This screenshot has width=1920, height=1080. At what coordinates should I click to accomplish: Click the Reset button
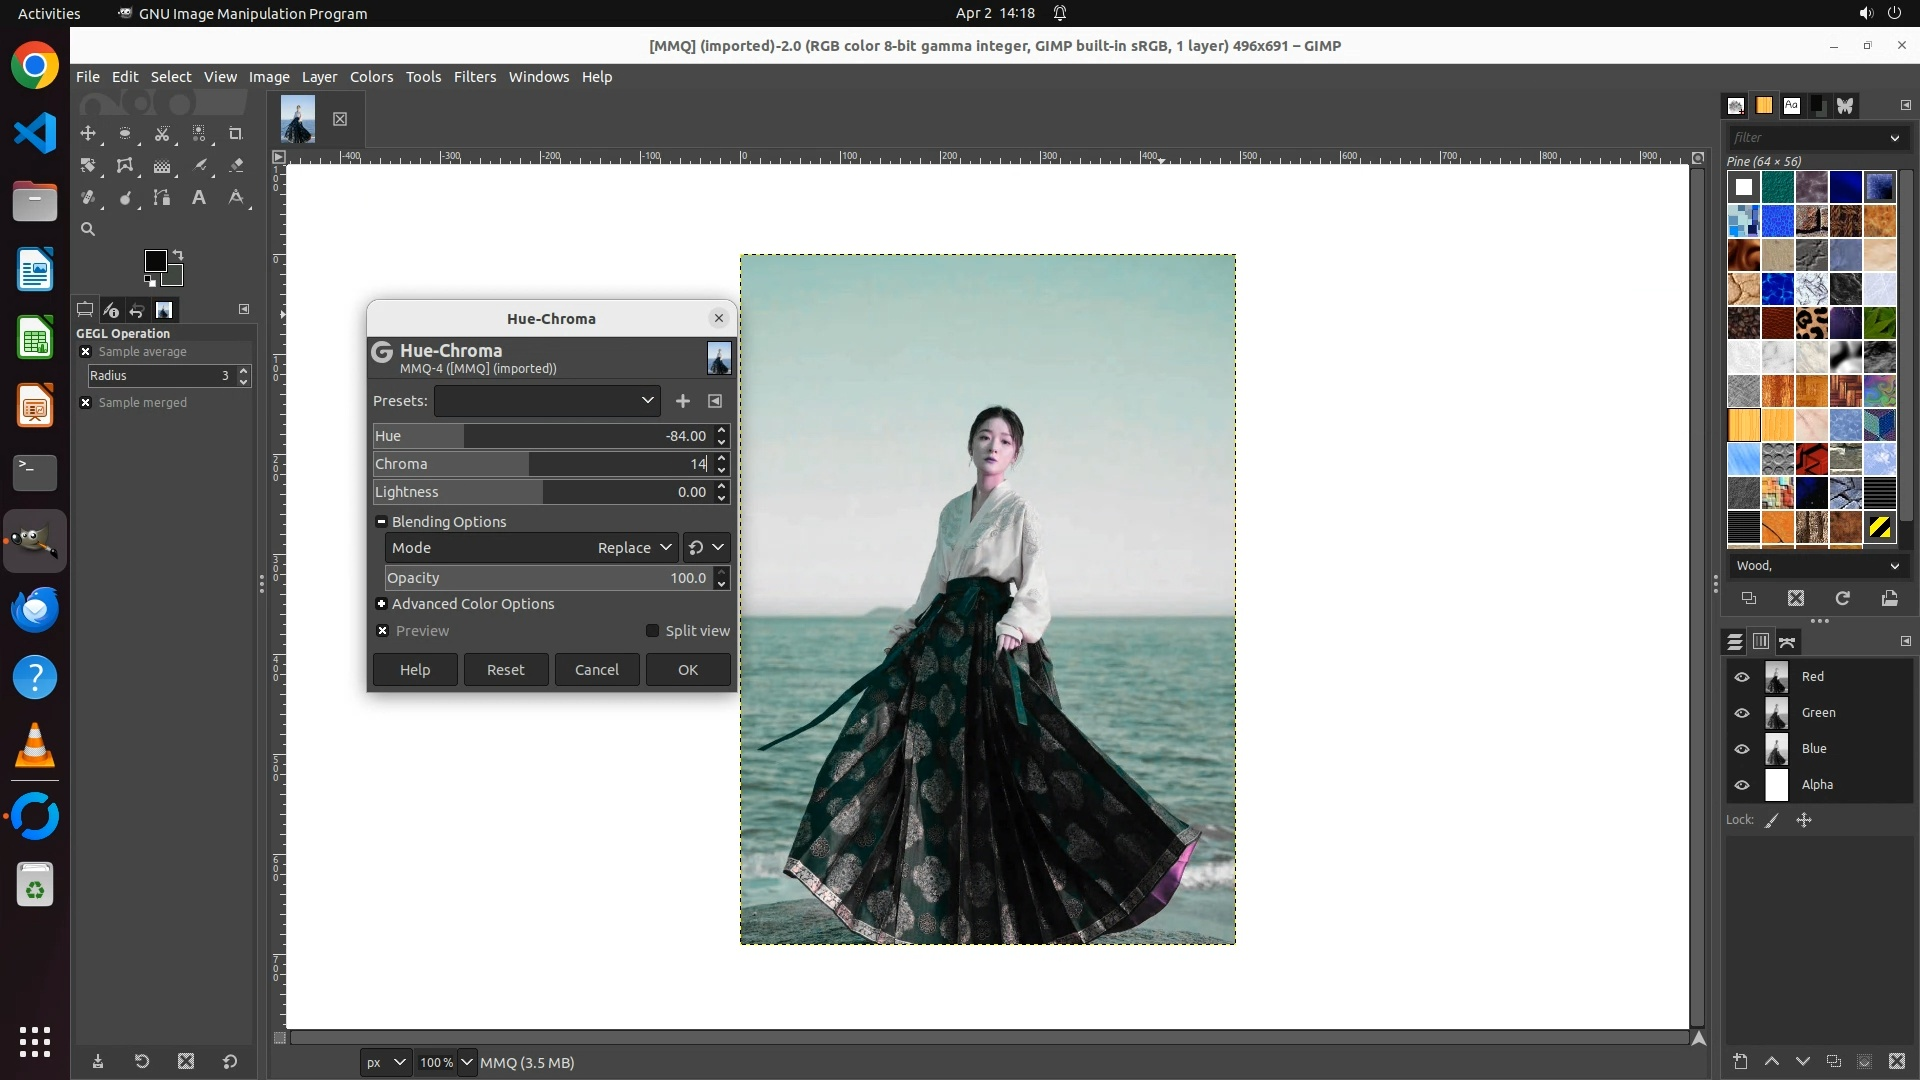505,670
